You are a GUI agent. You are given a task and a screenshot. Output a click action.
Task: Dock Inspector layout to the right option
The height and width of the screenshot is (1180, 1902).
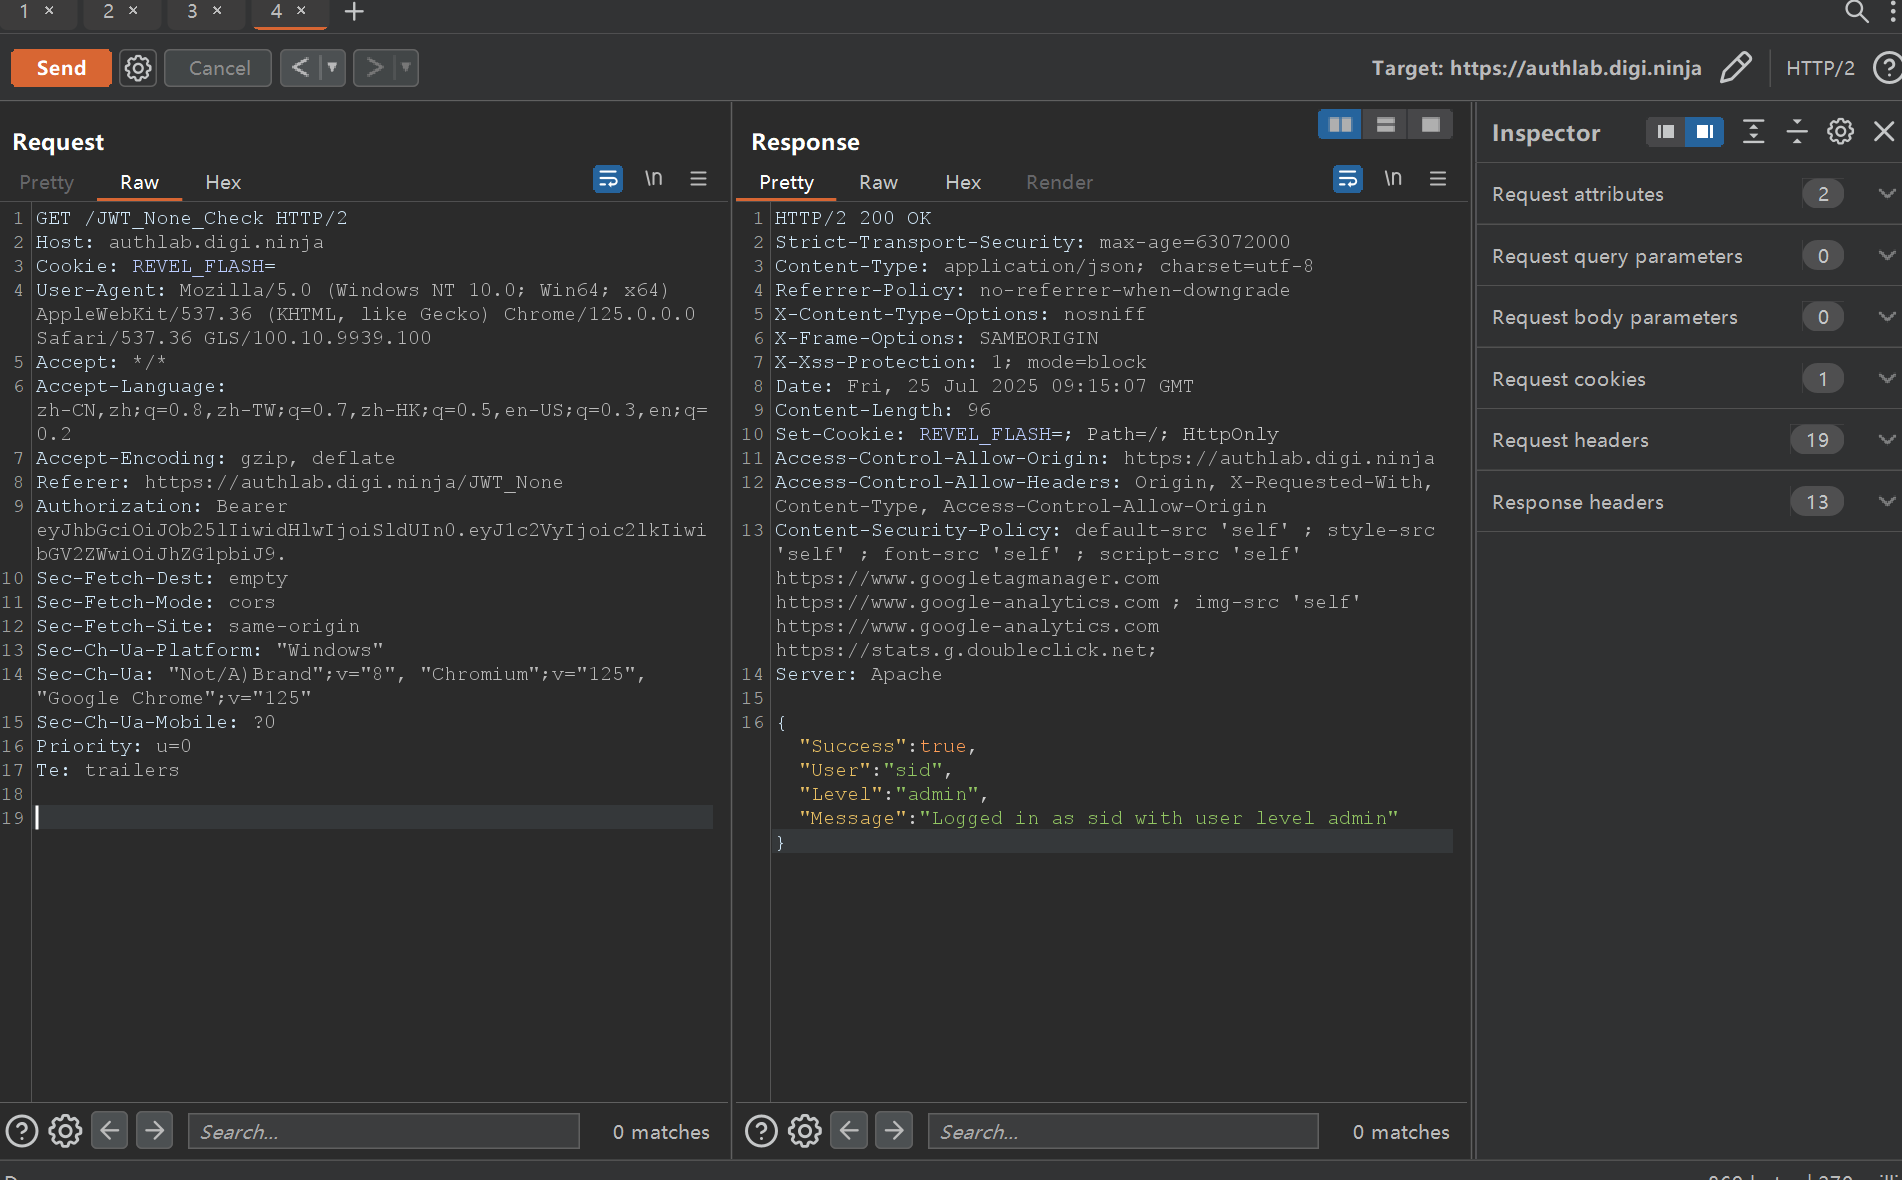point(1704,132)
